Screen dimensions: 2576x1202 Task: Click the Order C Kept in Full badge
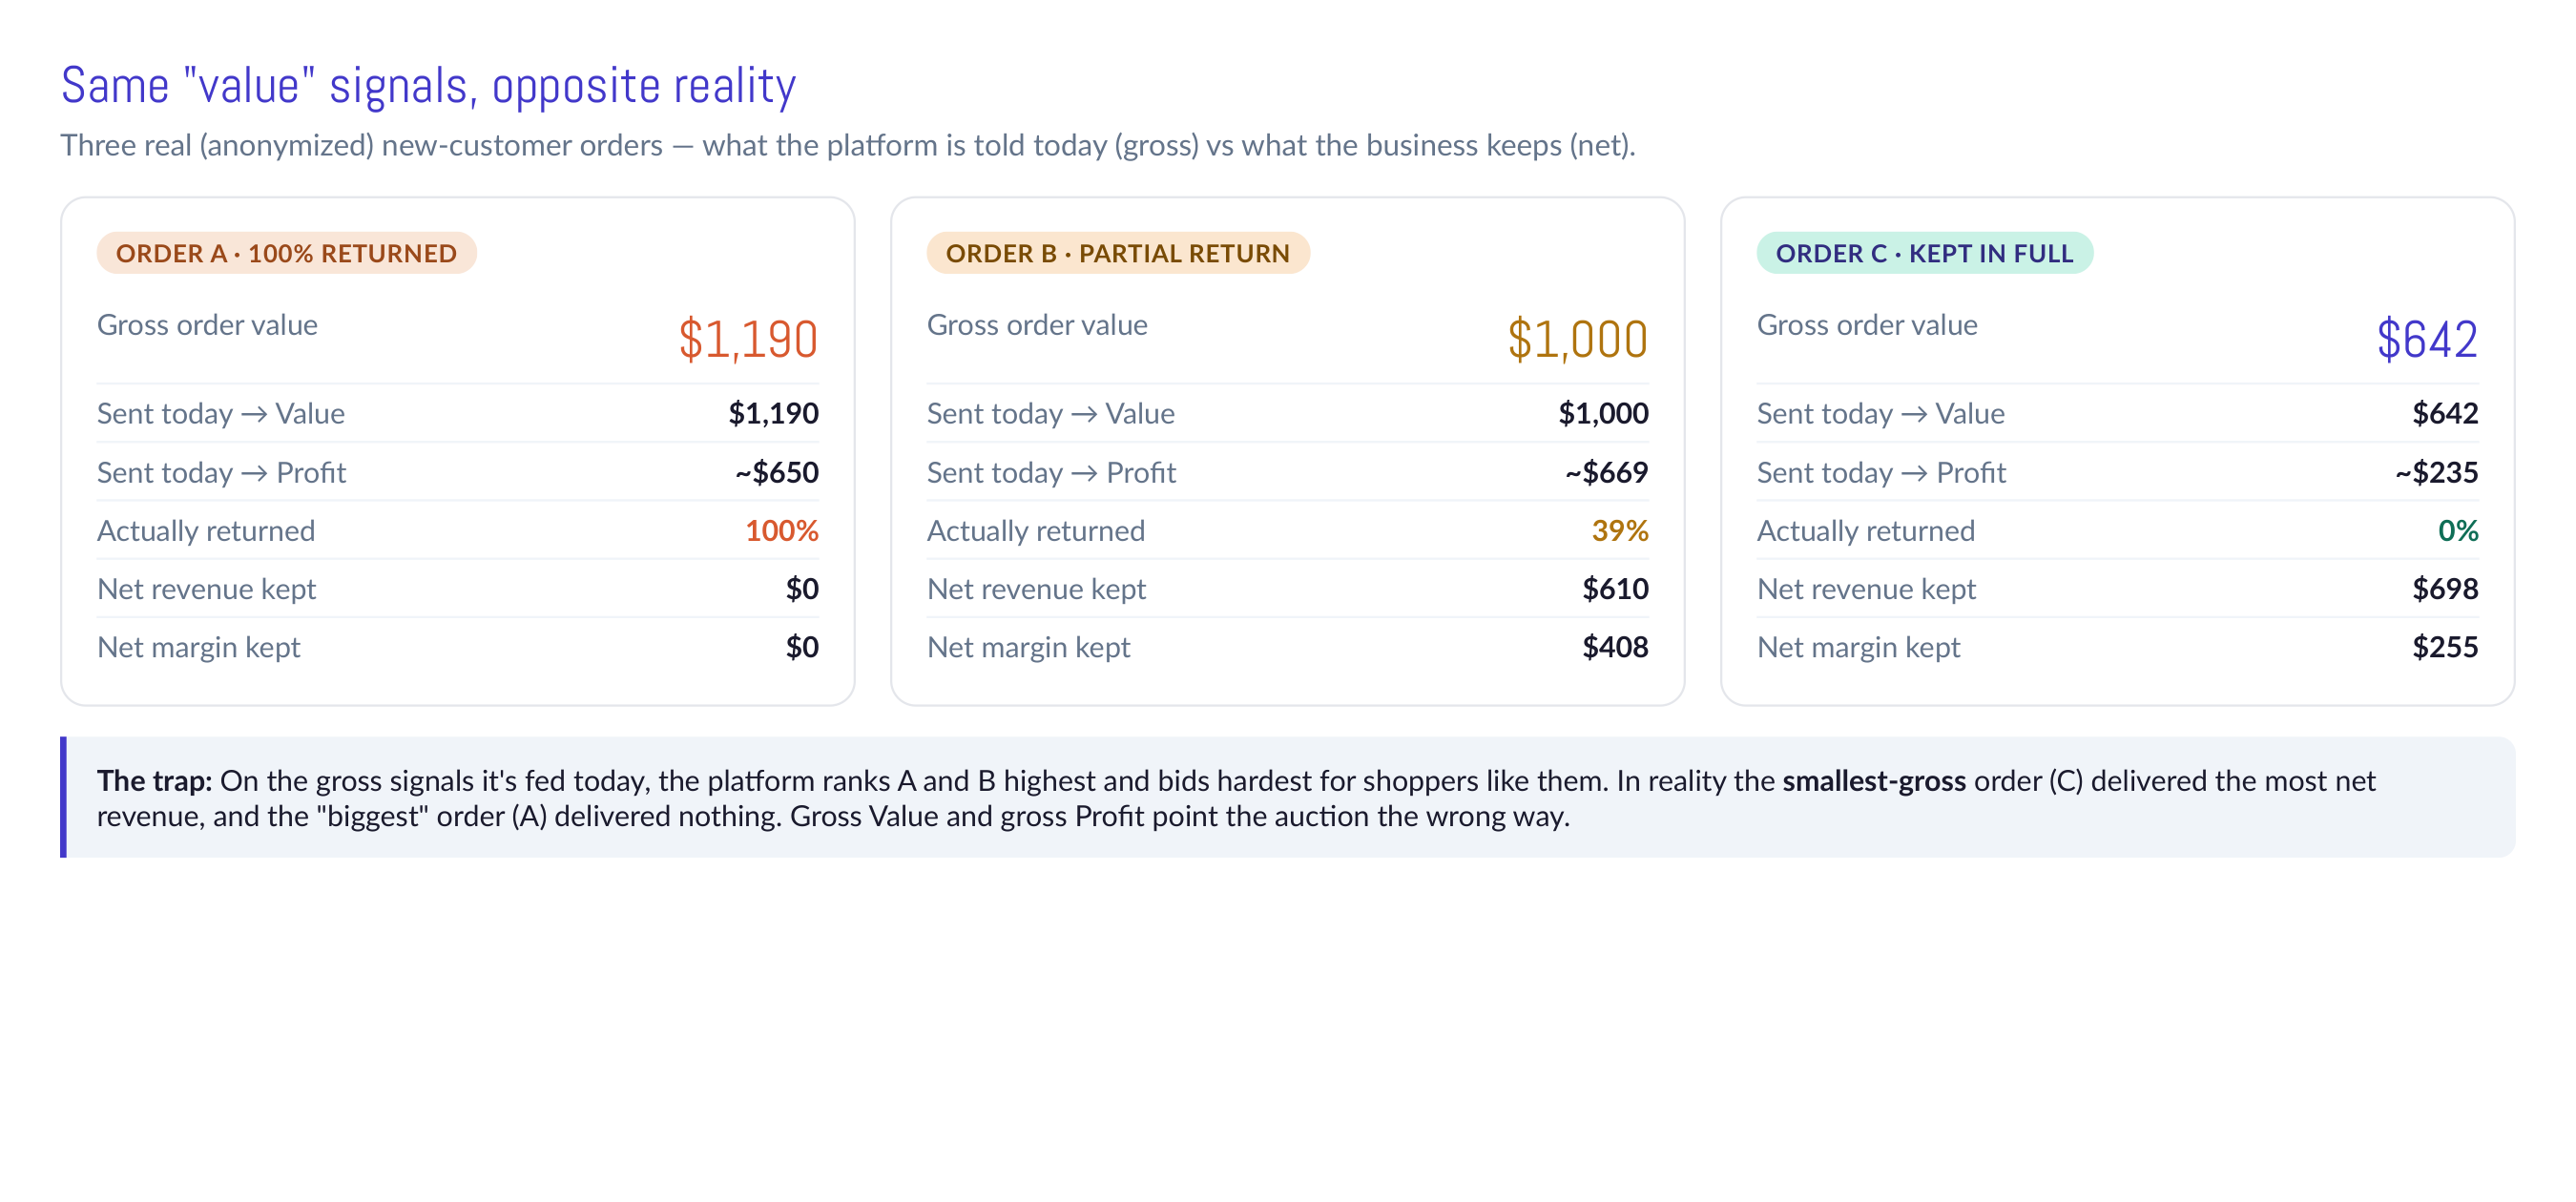pos(1924,253)
